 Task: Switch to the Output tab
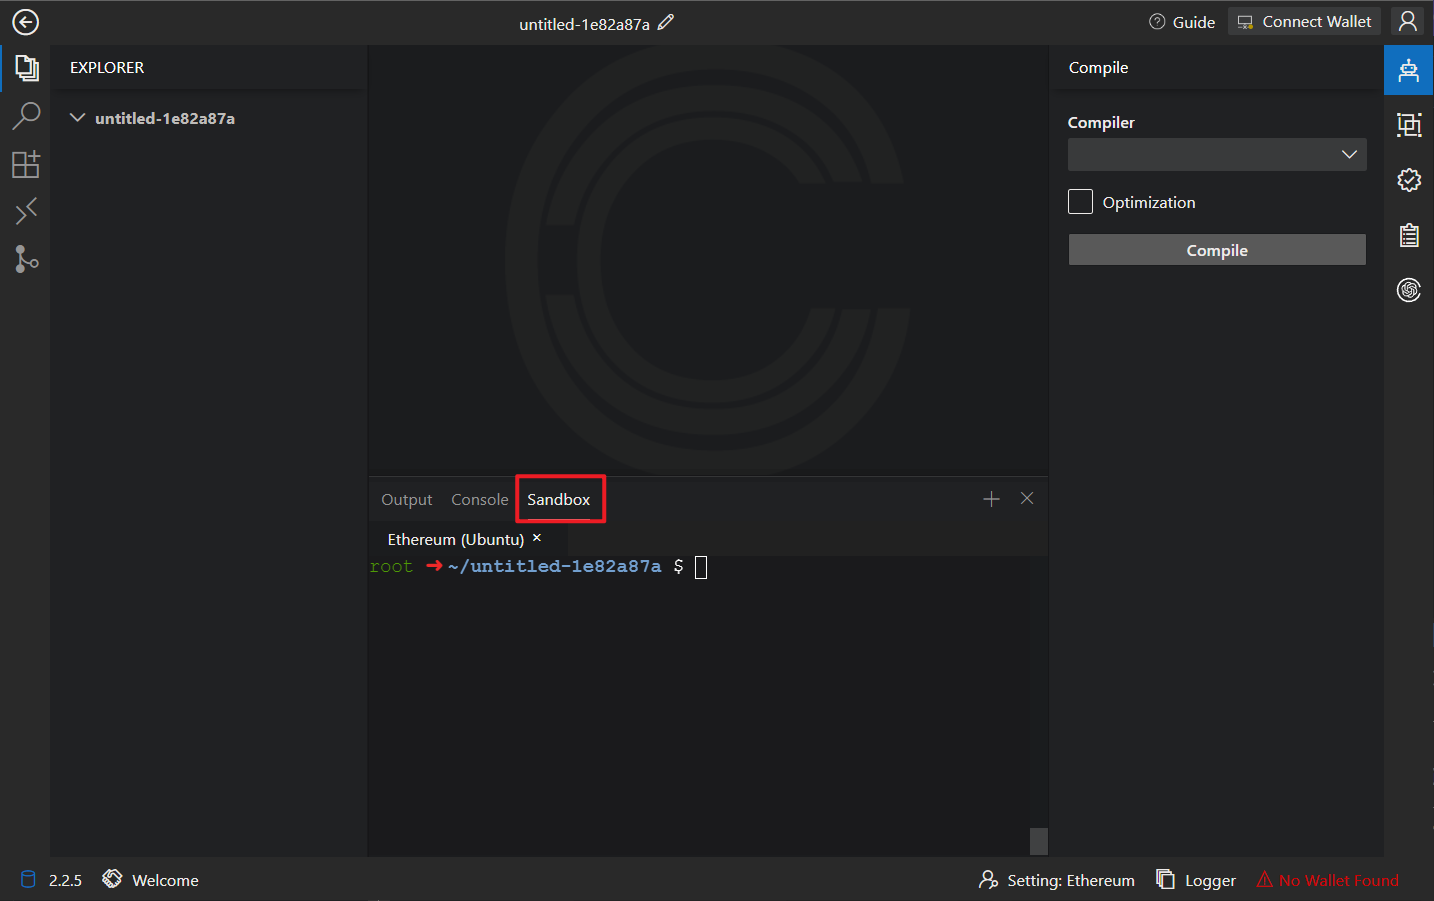click(x=406, y=500)
